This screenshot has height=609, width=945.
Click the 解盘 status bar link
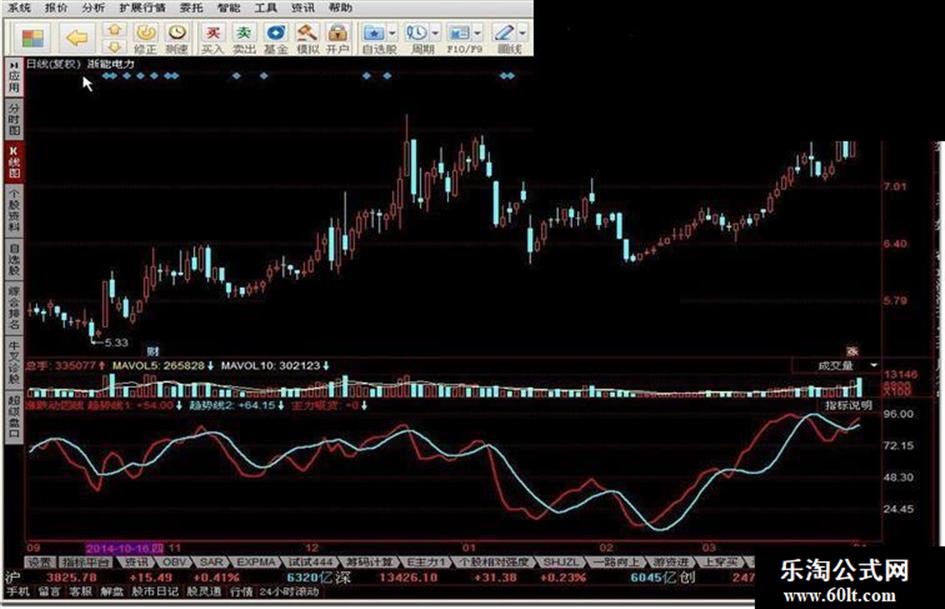[x=111, y=592]
